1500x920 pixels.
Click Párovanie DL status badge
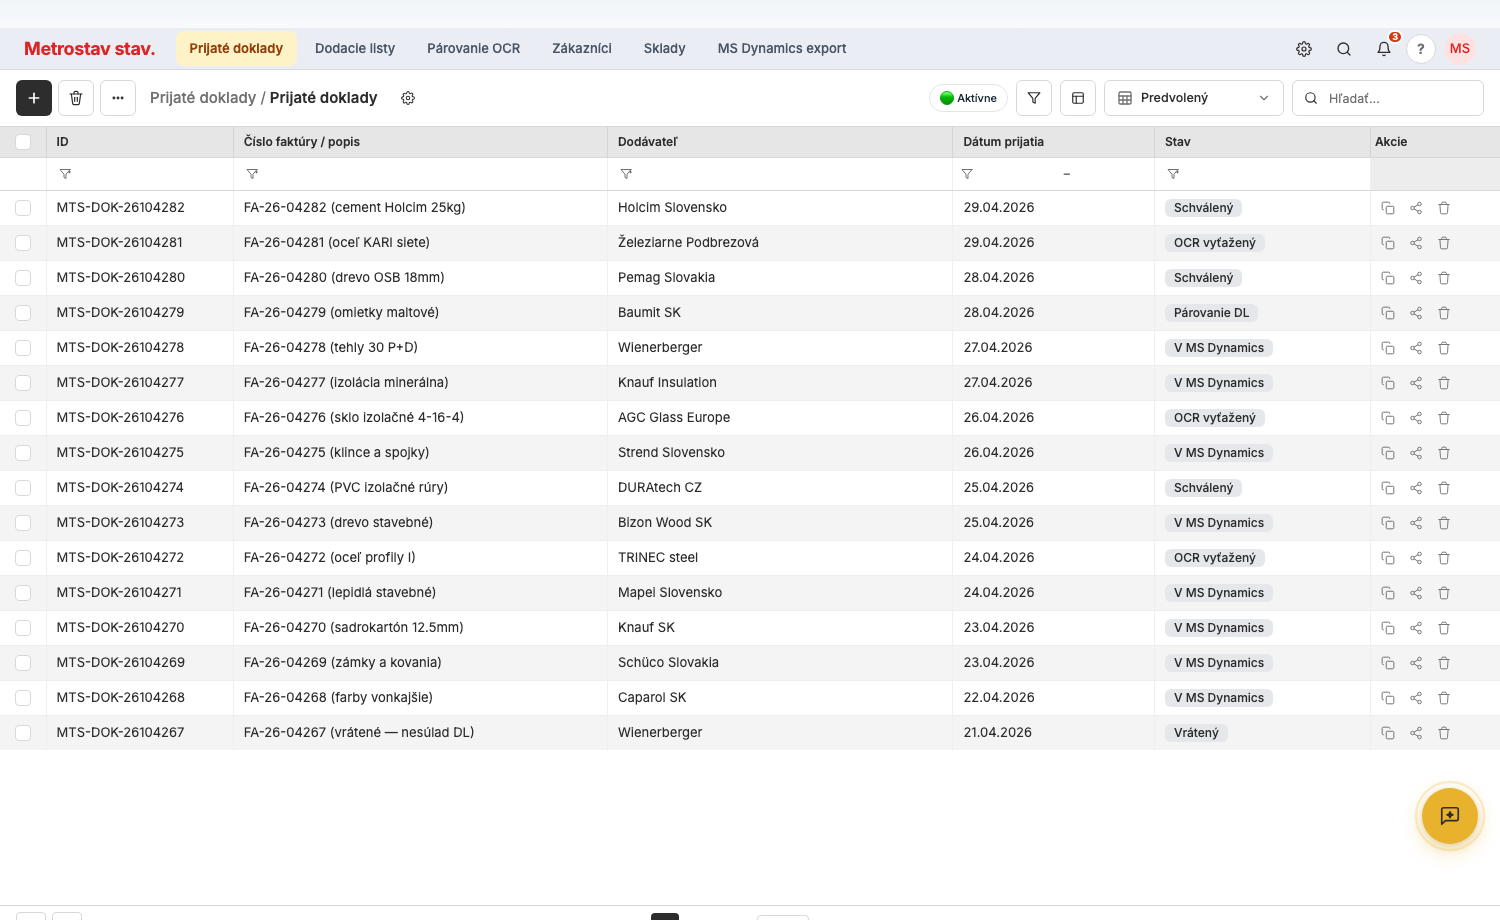pos(1211,313)
